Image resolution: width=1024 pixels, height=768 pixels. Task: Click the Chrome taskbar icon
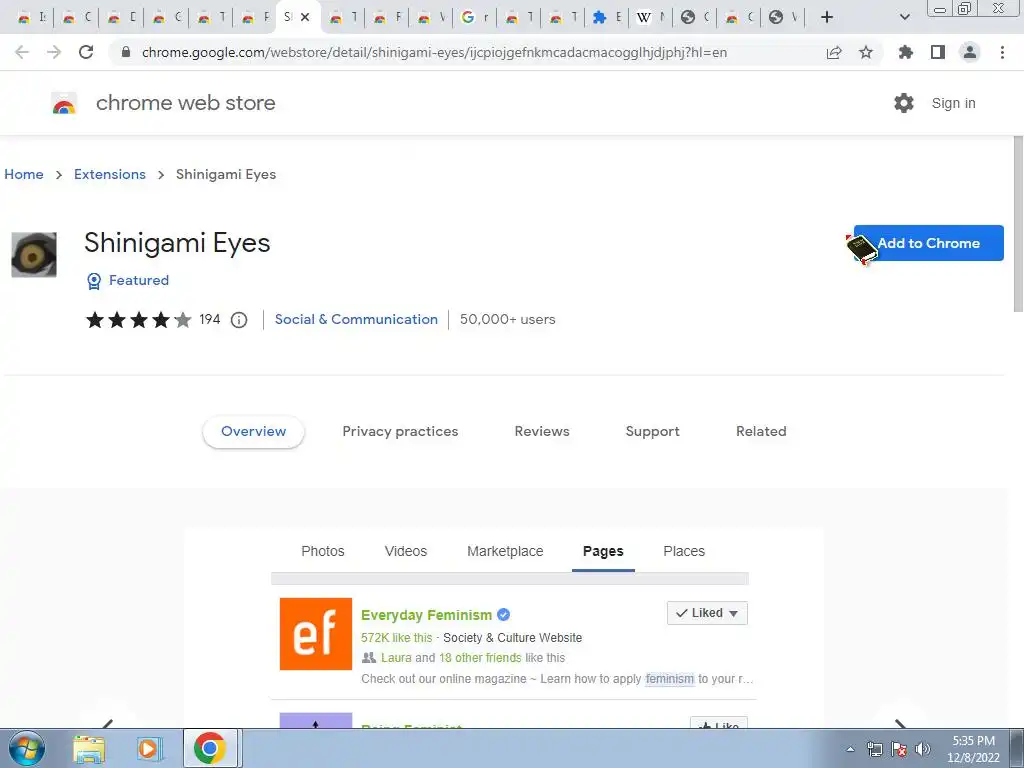210,748
